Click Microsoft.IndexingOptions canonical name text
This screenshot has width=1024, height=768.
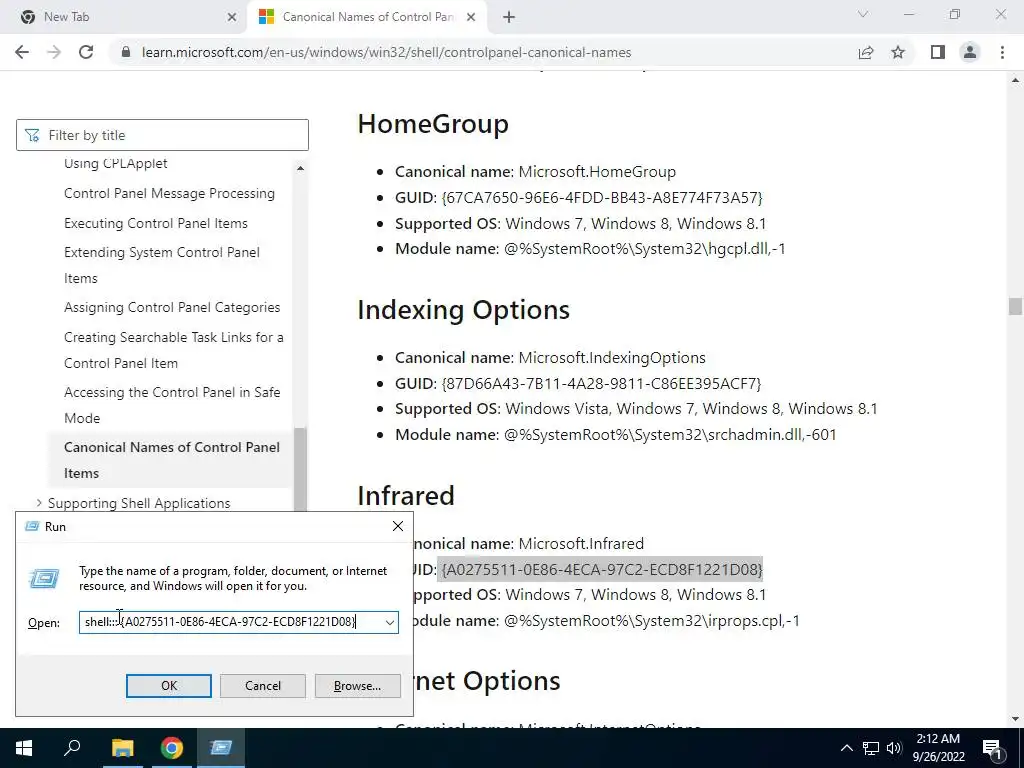612,358
